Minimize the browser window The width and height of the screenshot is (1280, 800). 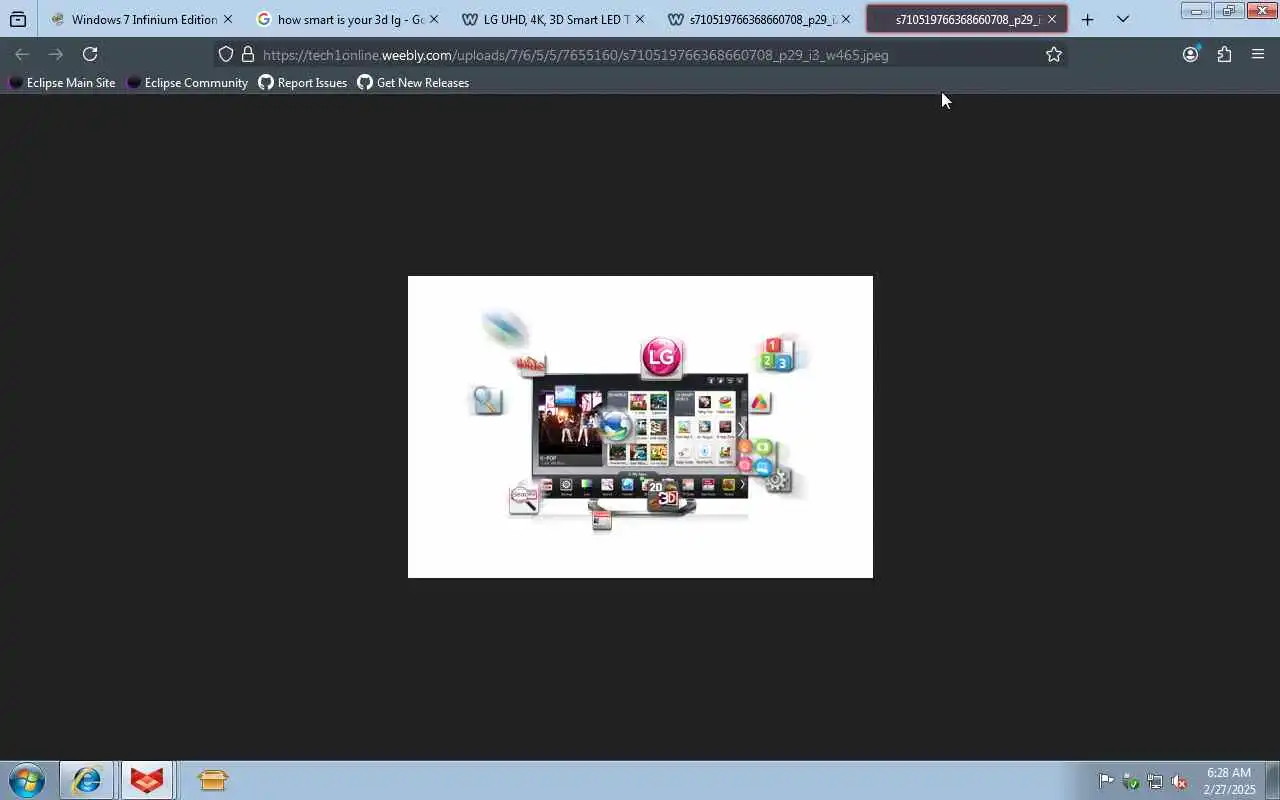coord(1196,11)
